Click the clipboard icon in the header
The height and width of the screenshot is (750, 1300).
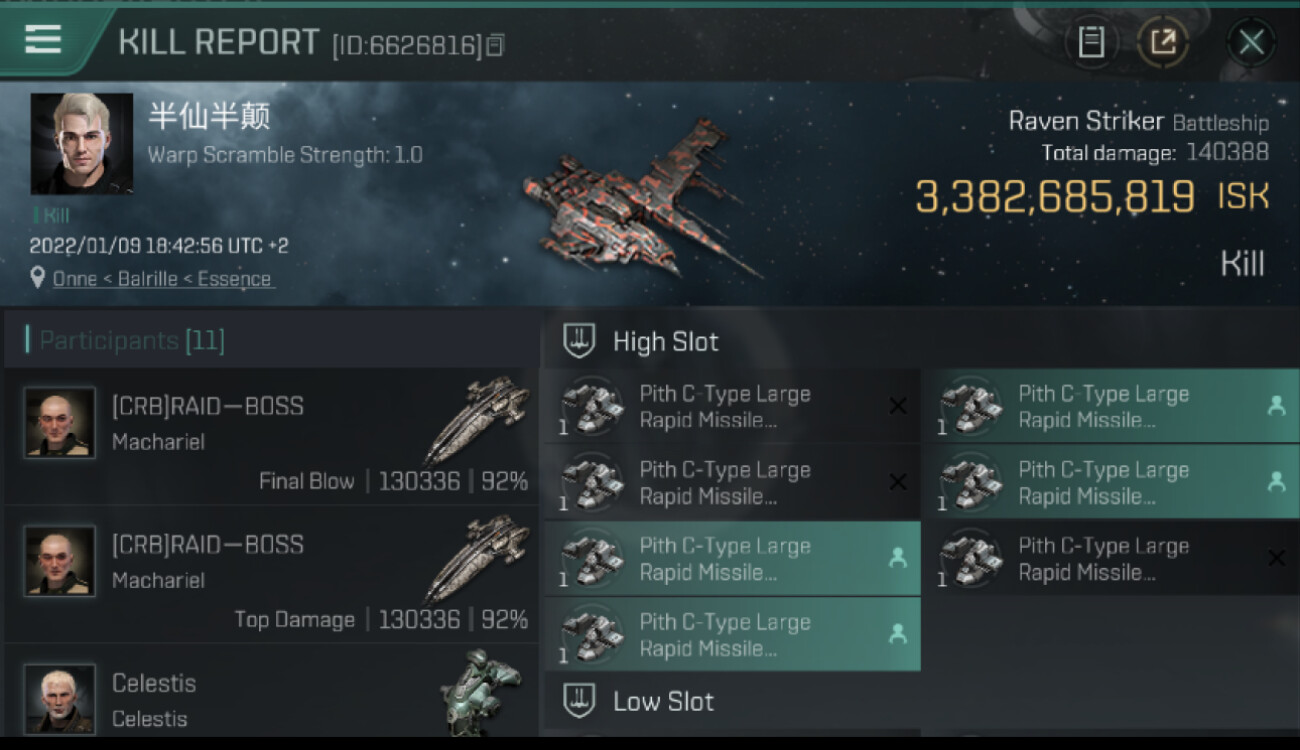tap(1091, 42)
